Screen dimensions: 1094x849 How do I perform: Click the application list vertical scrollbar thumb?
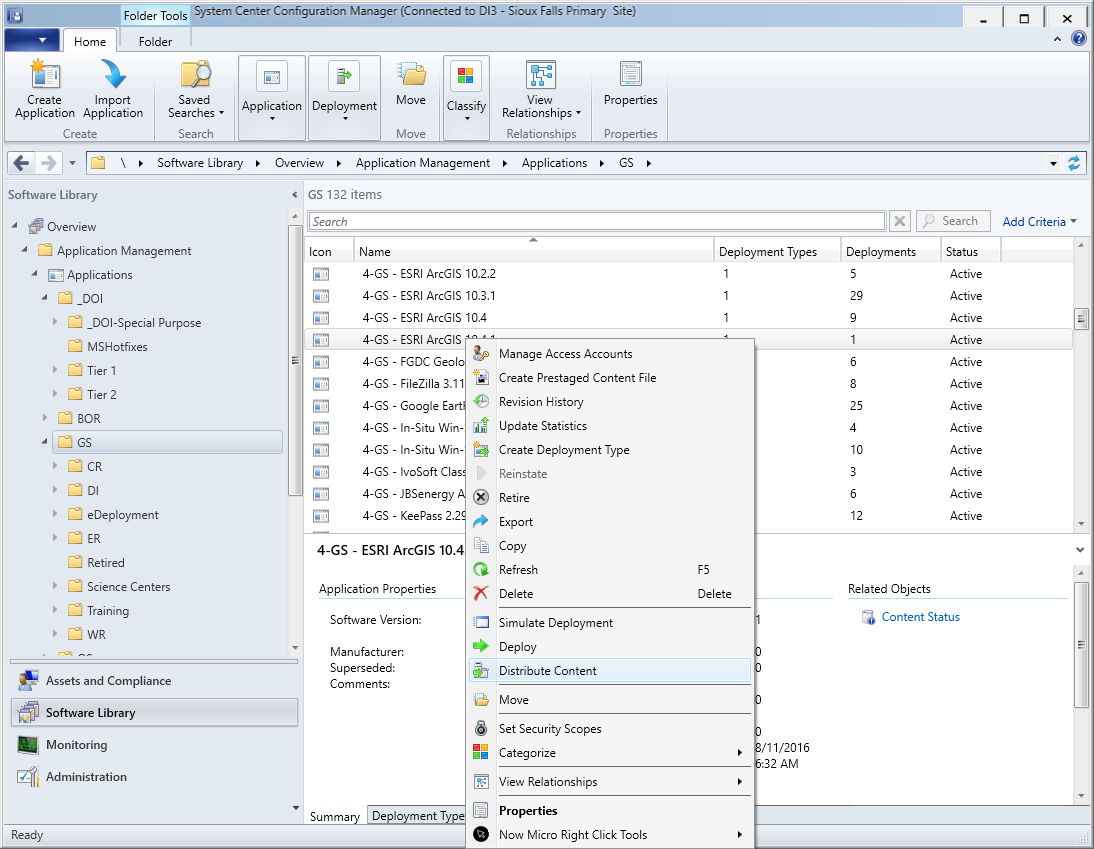(x=1081, y=319)
